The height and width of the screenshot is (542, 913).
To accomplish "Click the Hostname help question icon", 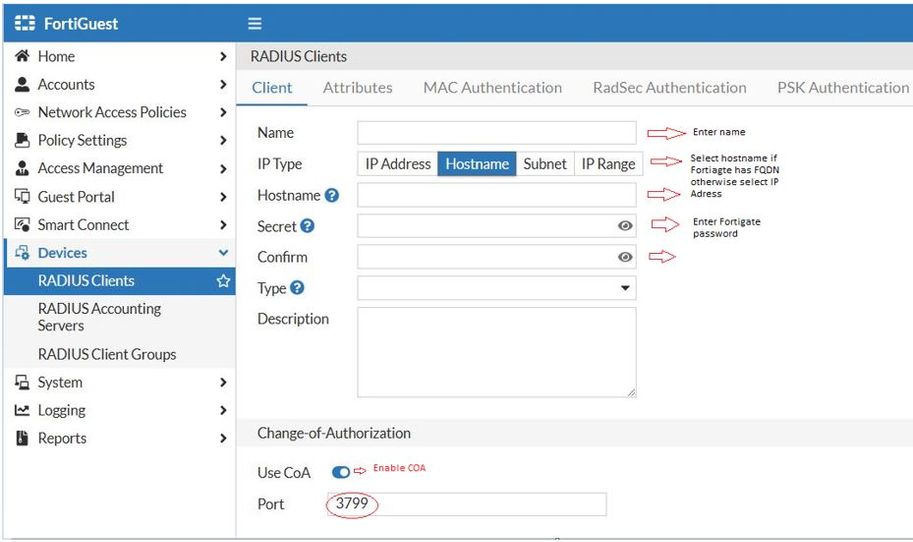I will click(332, 195).
